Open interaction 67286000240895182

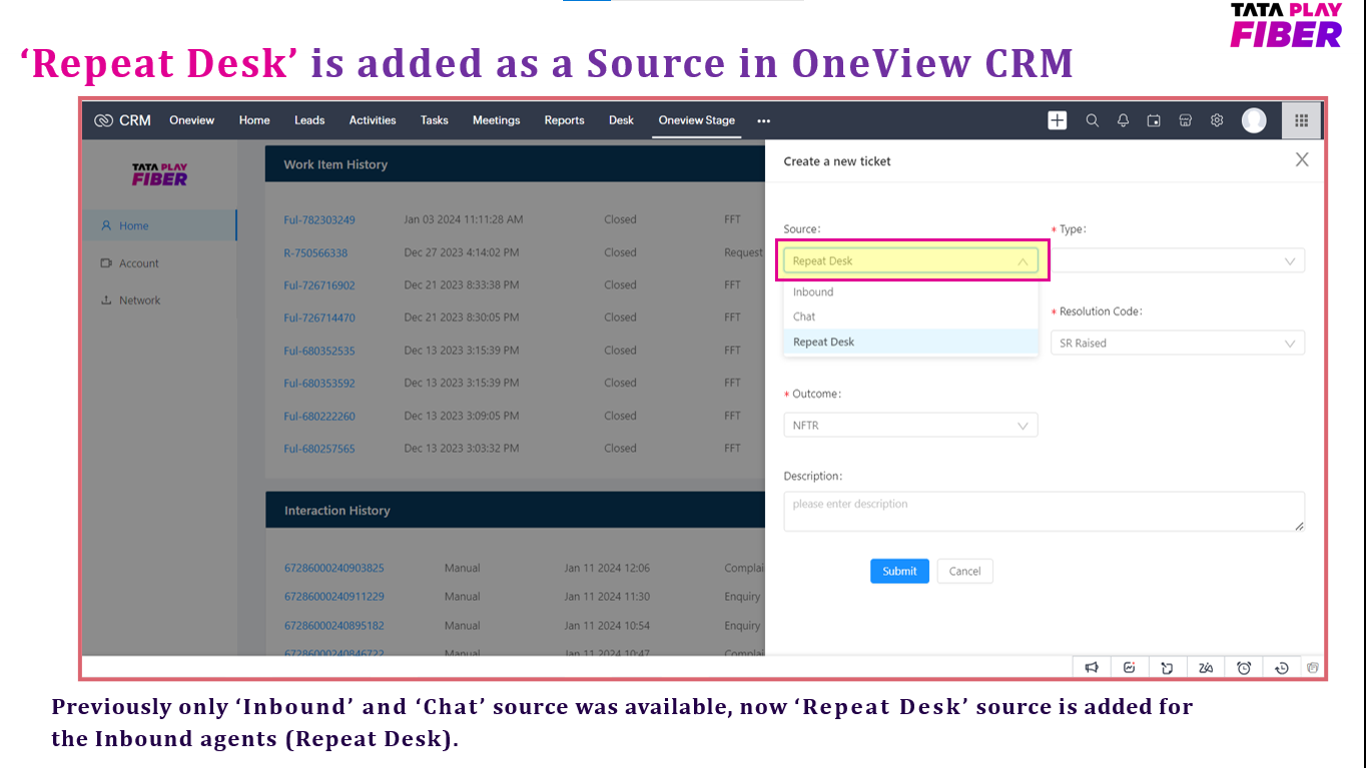pyautogui.click(x=334, y=626)
